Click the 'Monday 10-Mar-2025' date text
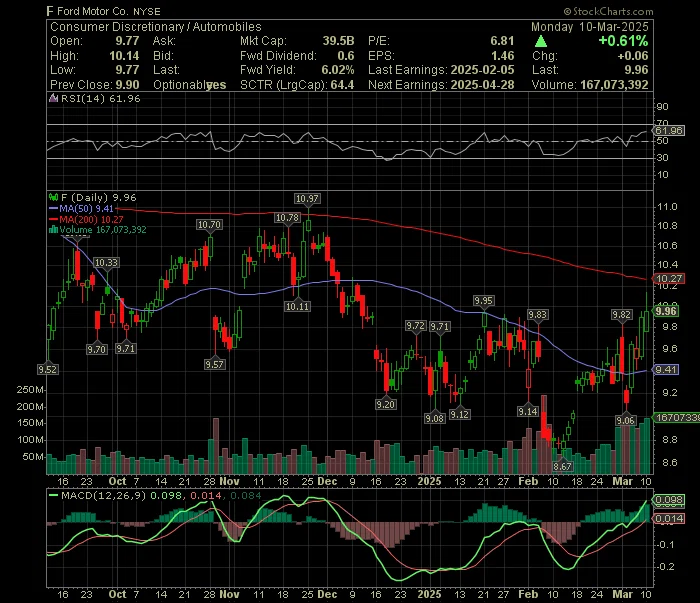This screenshot has height=603, width=700. pos(589,27)
